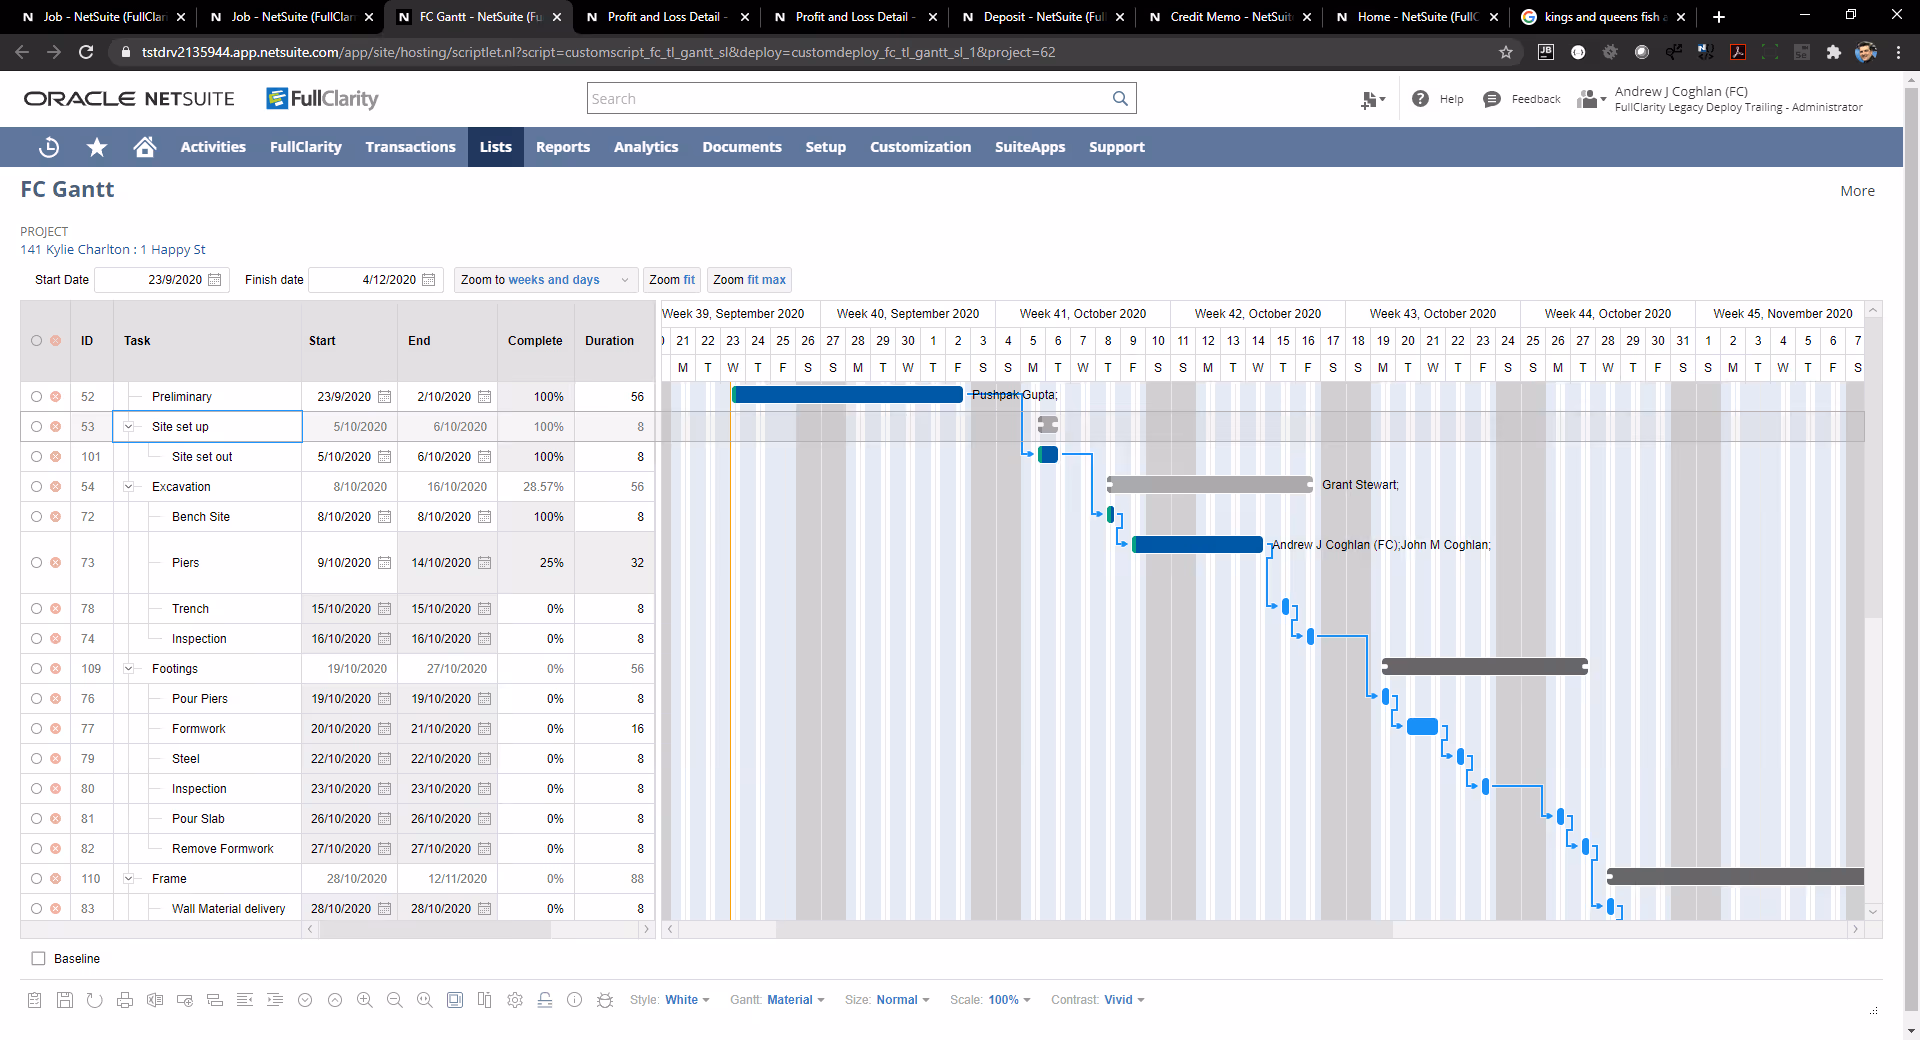Toggle the layout panel icon in the bottom toolbar
Image resolution: width=1920 pixels, height=1040 pixels.
455,1000
